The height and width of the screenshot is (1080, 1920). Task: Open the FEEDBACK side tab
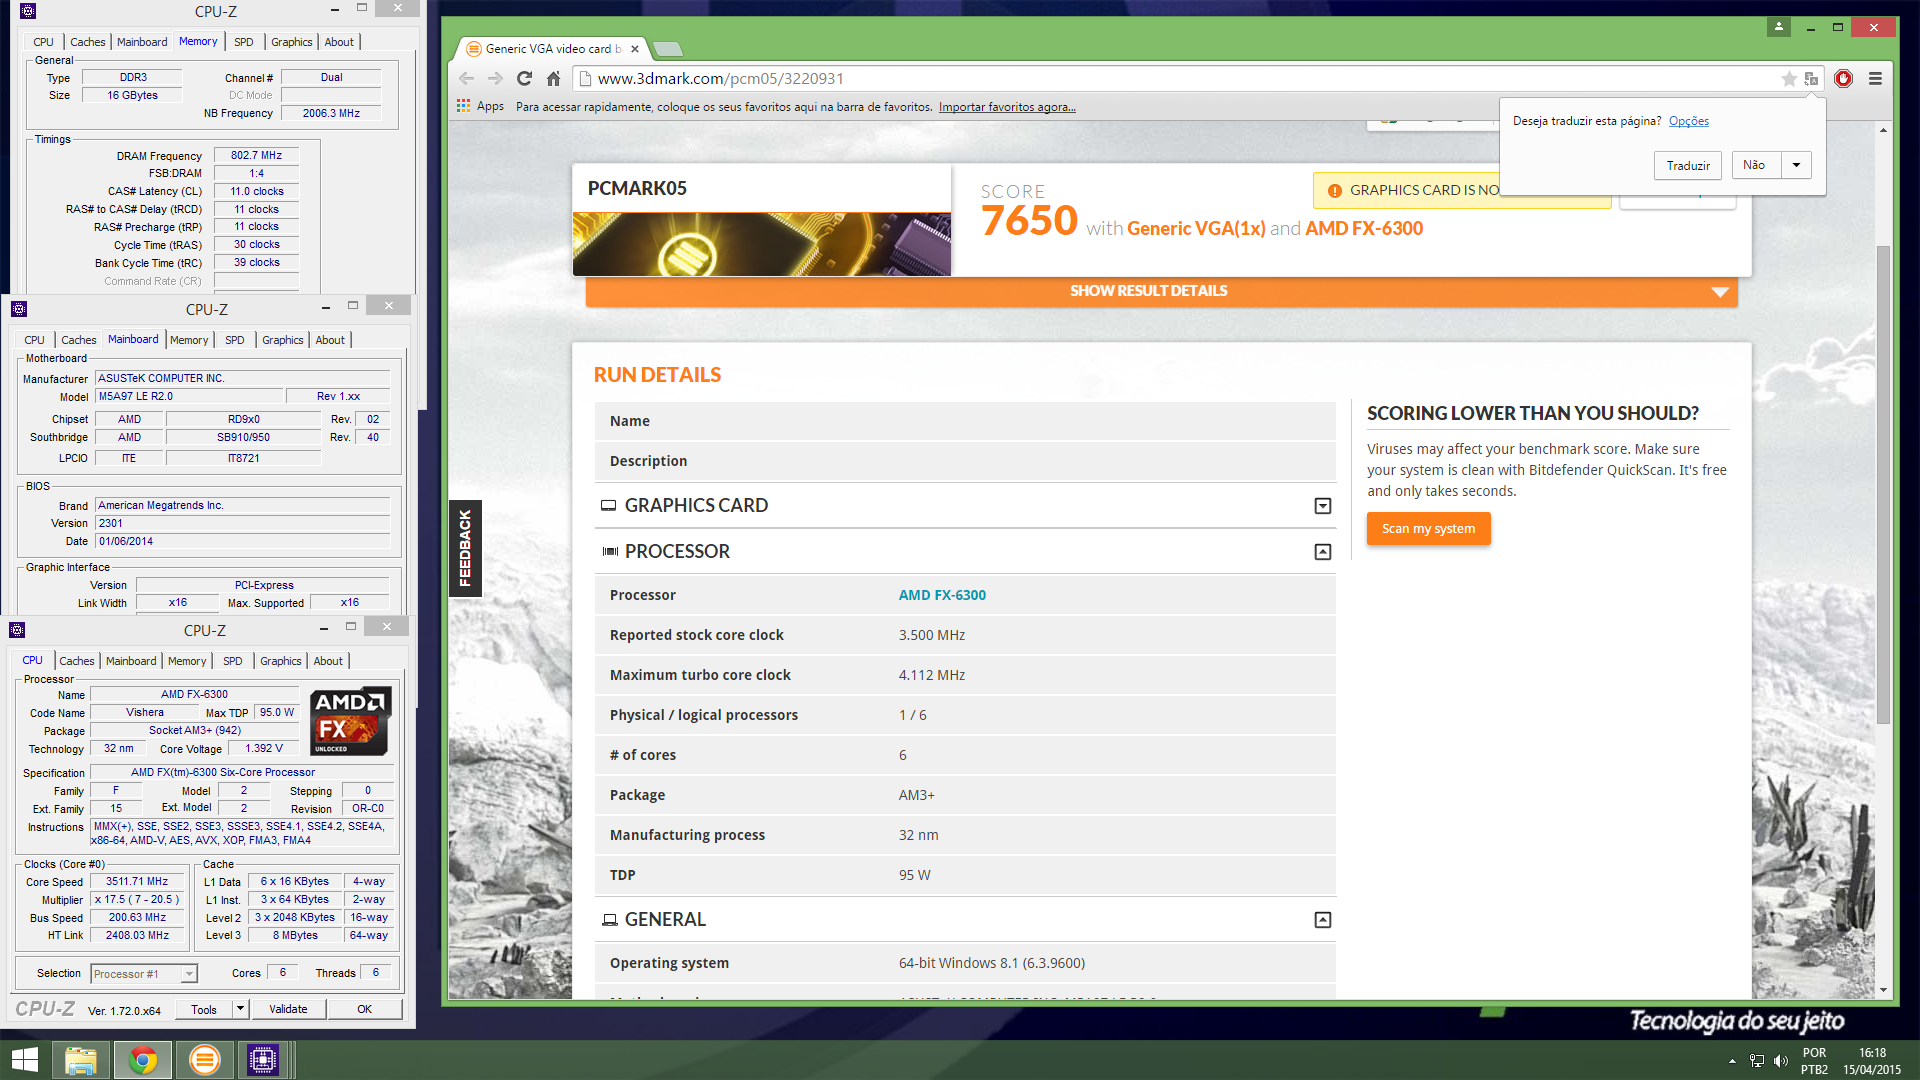[465, 548]
